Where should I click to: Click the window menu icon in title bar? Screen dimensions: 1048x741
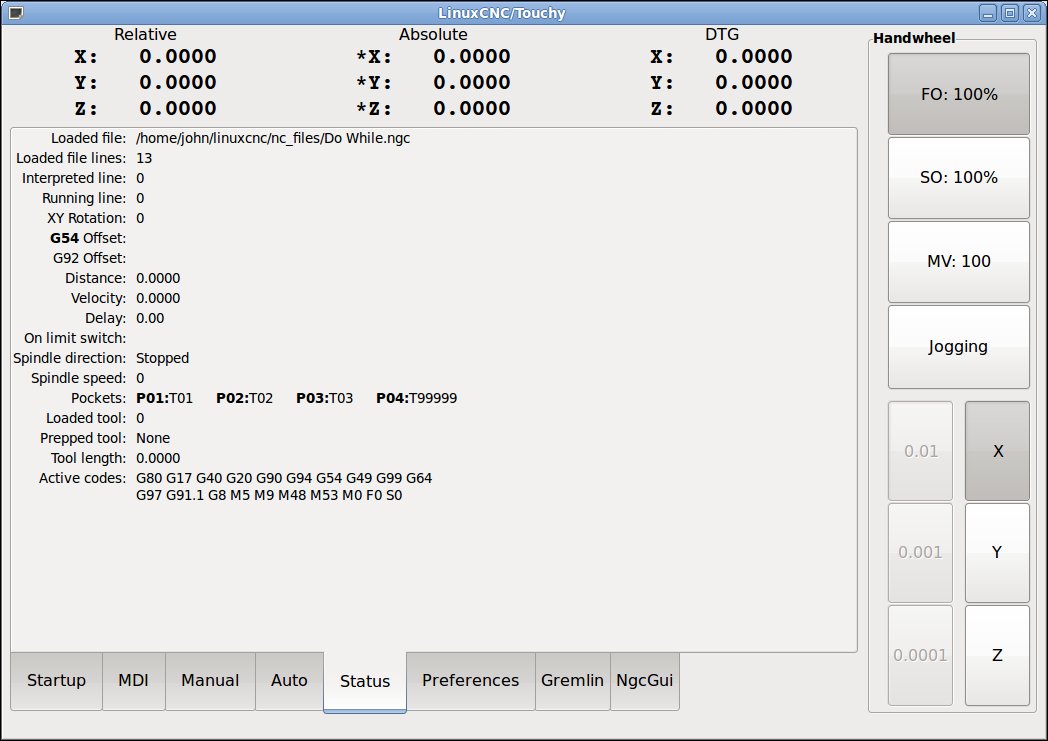pyautogui.click(x=15, y=13)
